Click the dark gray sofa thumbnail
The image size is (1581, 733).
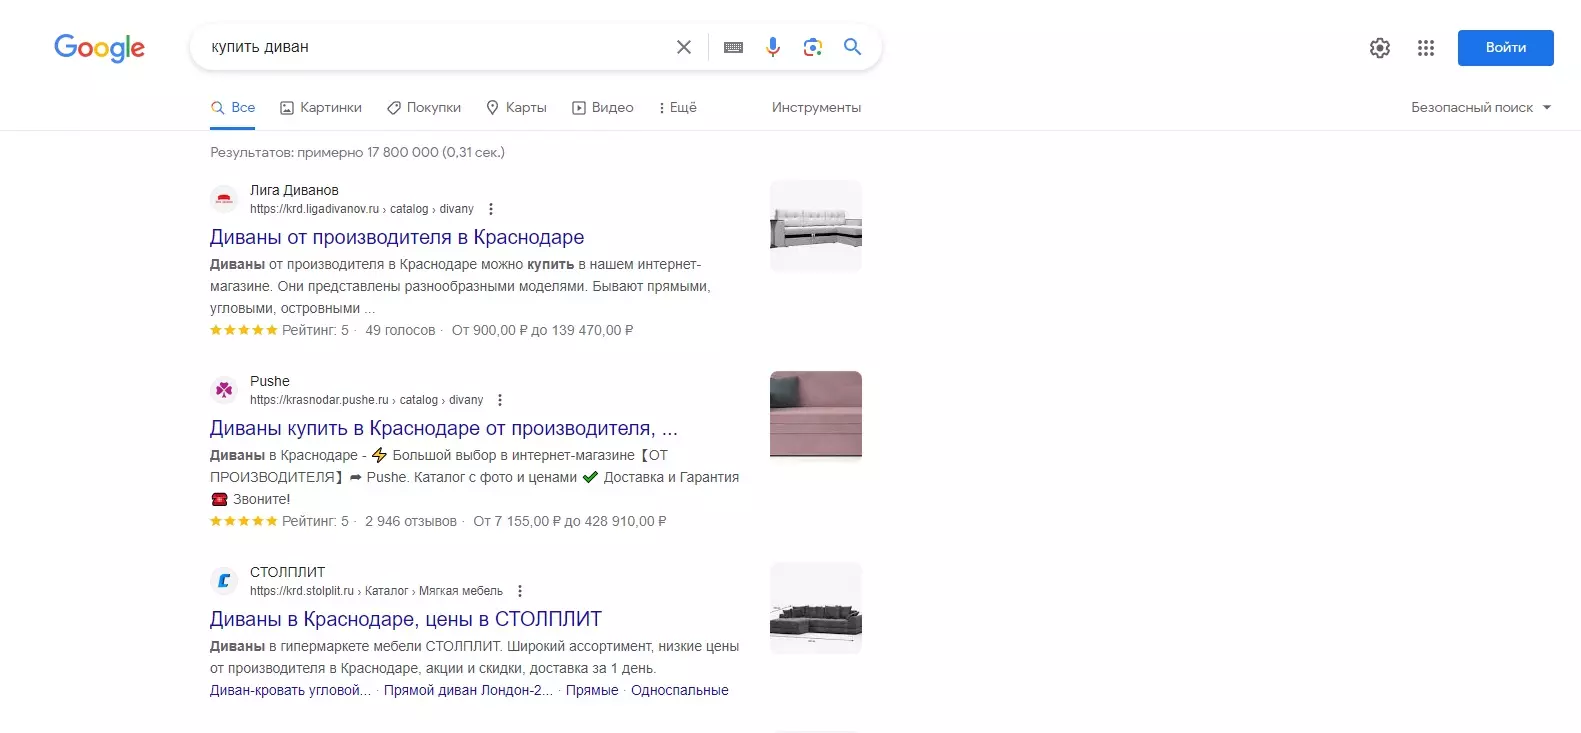click(x=816, y=608)
